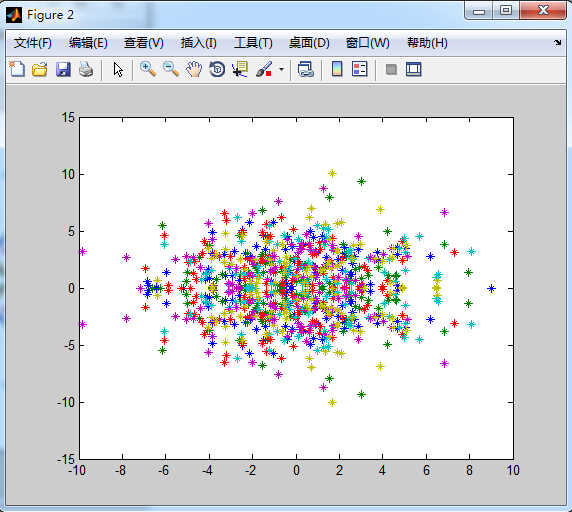Expand the Brush color dropdown arrow

point(281,69)
